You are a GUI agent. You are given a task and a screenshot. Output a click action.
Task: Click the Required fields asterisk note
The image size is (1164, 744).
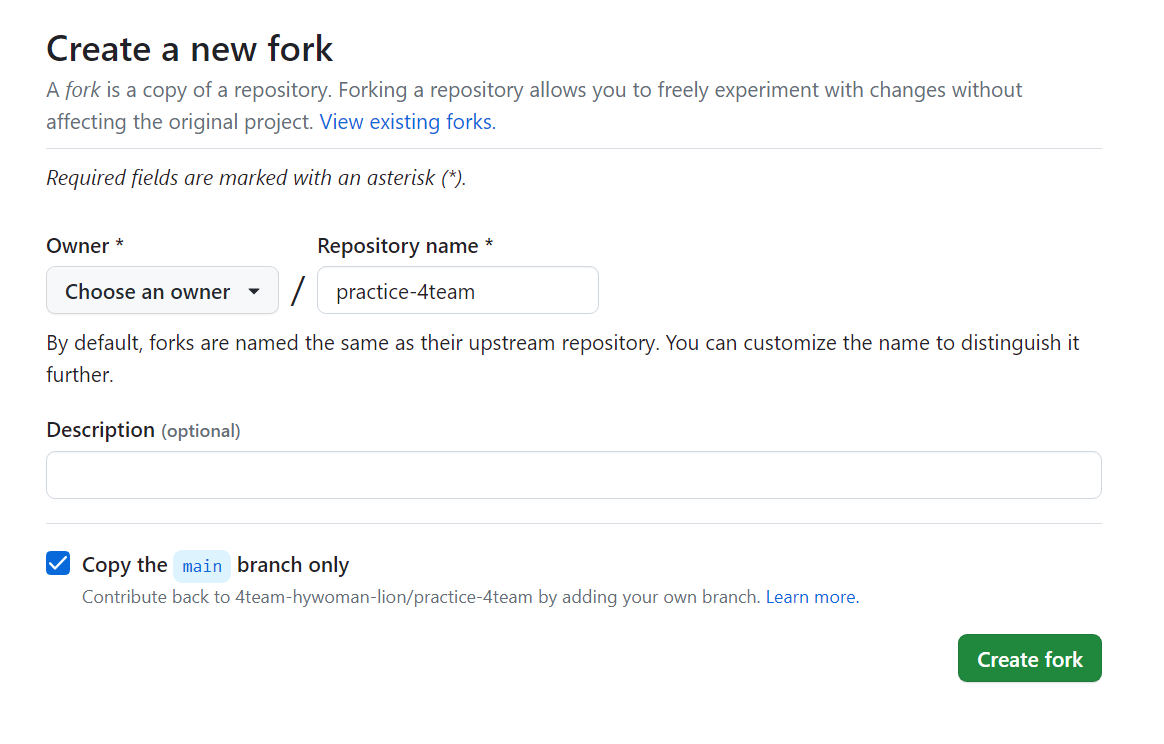256,178
